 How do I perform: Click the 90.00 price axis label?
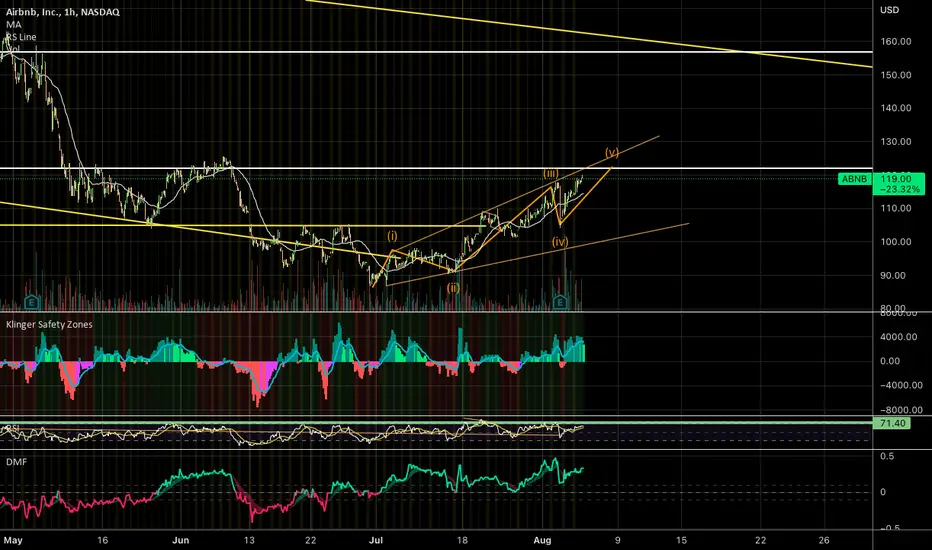coord(893,275)
